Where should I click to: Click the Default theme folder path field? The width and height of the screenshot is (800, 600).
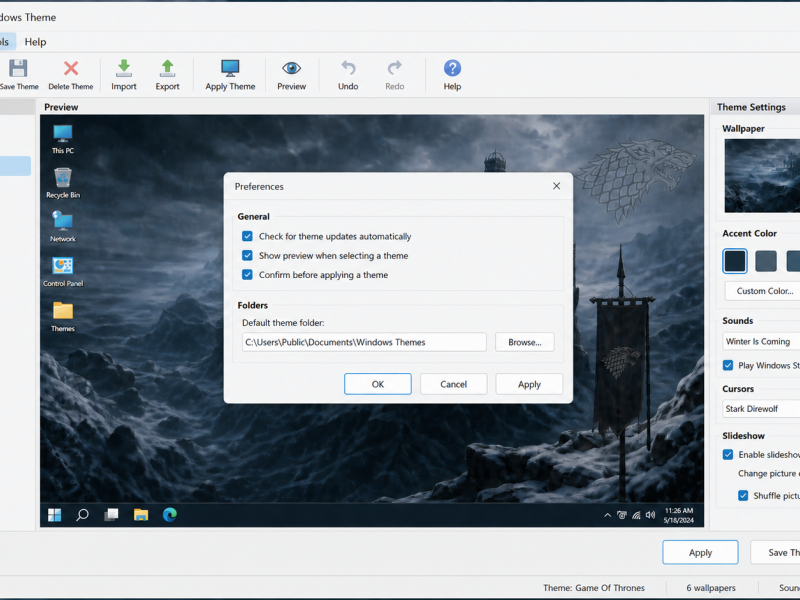(364, 342)
